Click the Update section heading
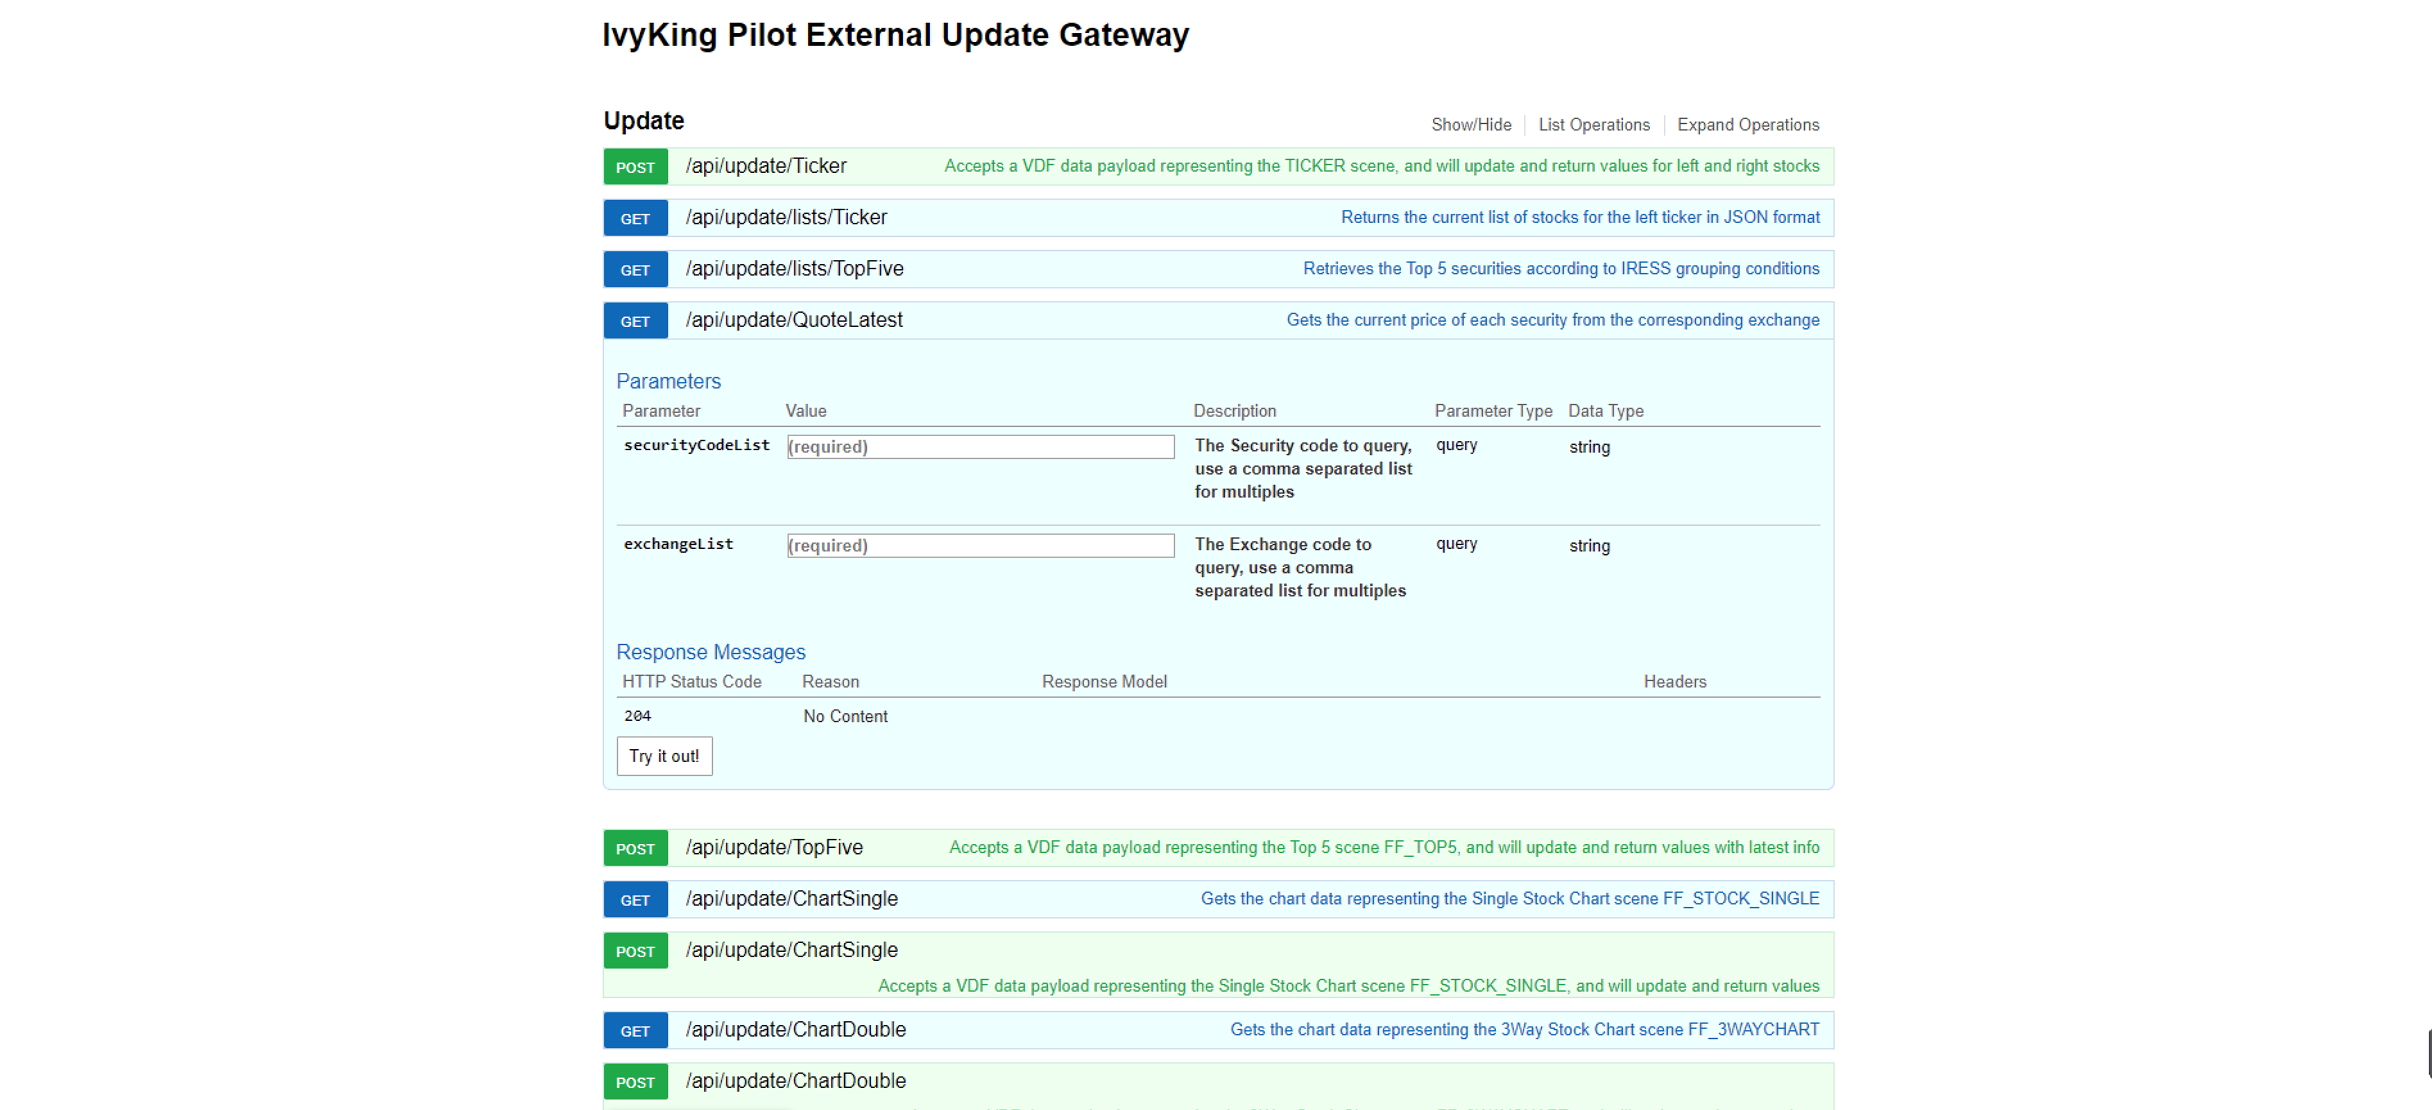Screen dimensions: 2432x1110 [x=643, y=120]
